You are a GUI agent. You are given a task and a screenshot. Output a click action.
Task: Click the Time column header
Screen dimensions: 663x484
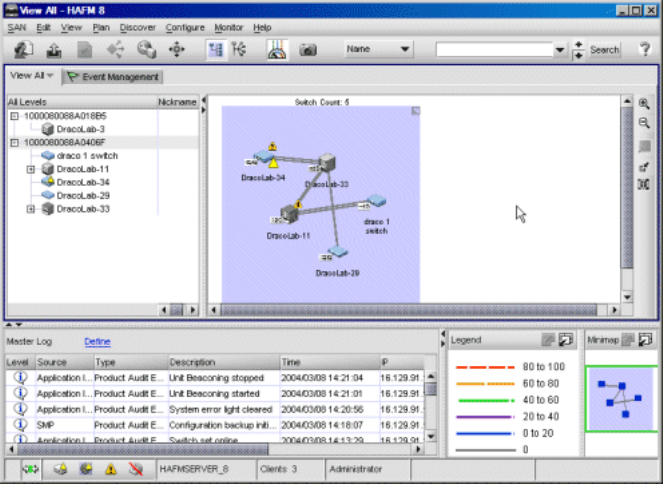point(330,362)
